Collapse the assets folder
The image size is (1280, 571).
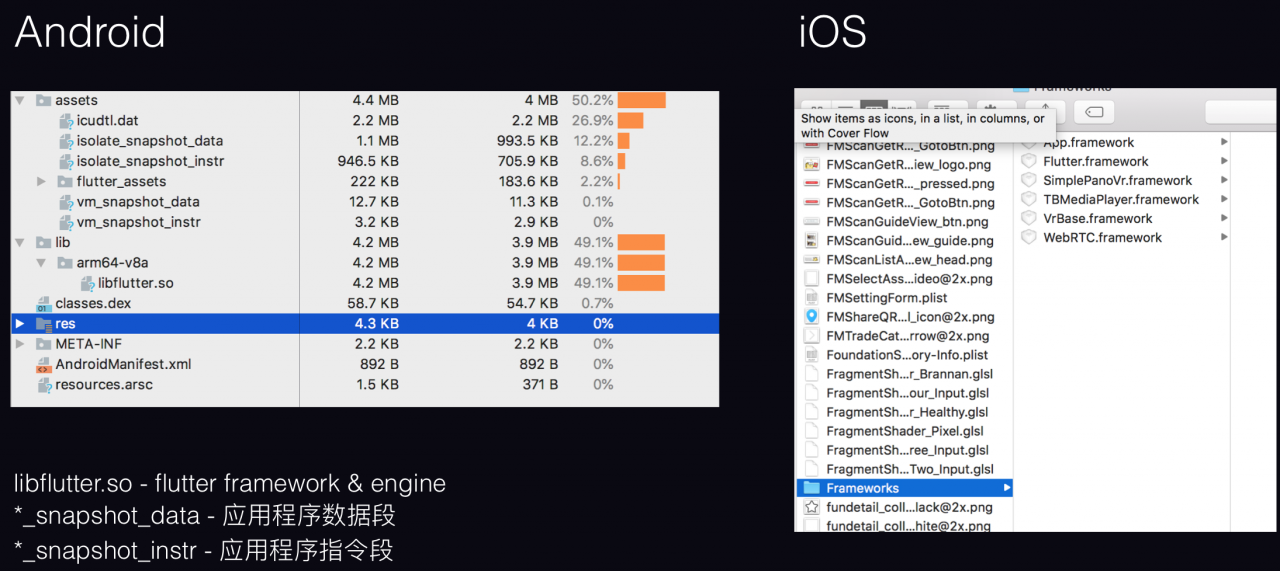tap(21, 100)
